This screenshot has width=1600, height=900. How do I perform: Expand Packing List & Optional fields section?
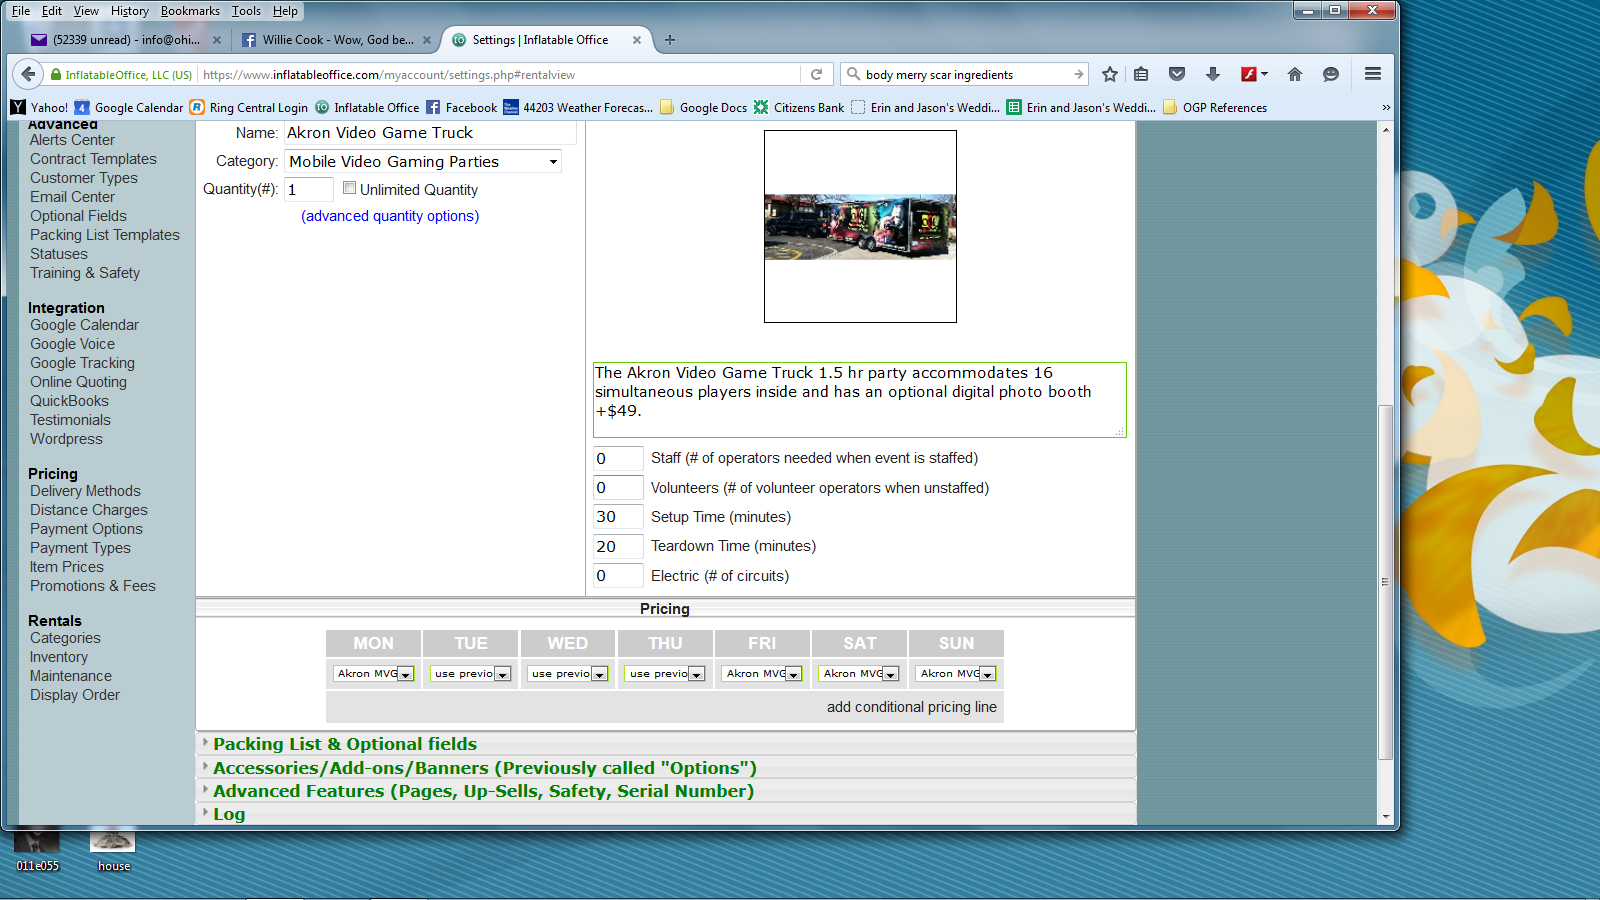(344, 744)
